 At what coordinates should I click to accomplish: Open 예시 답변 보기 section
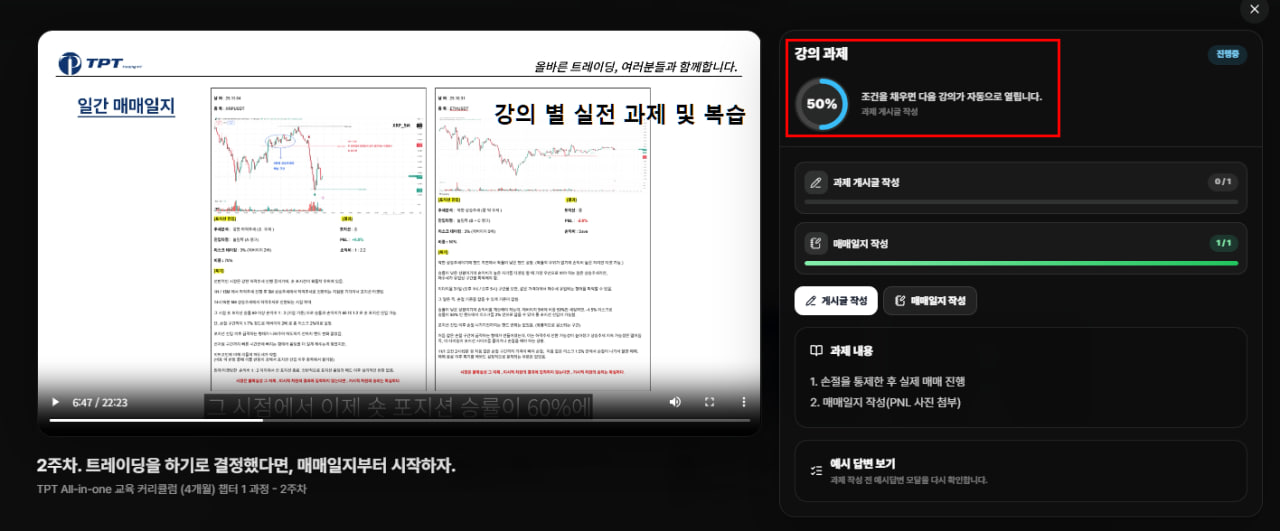click(1021, 471)
